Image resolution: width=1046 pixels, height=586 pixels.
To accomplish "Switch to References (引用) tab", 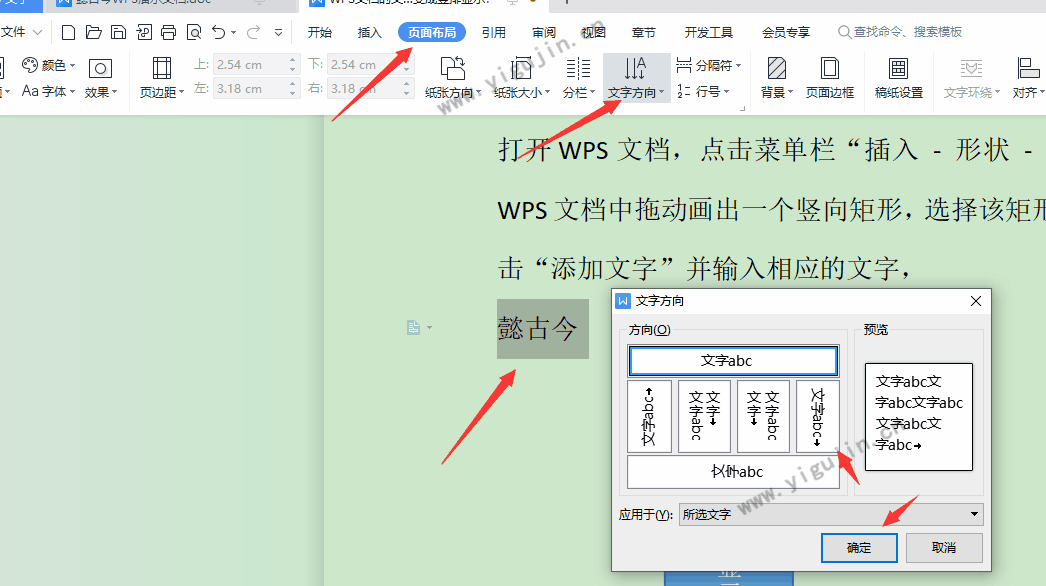I will (494, 32).
